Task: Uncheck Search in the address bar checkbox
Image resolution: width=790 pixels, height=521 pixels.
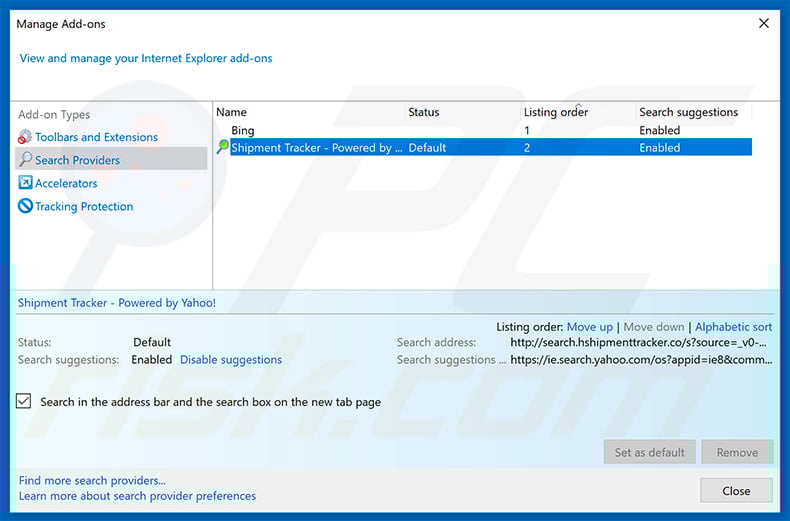Action: pos(25,402)
